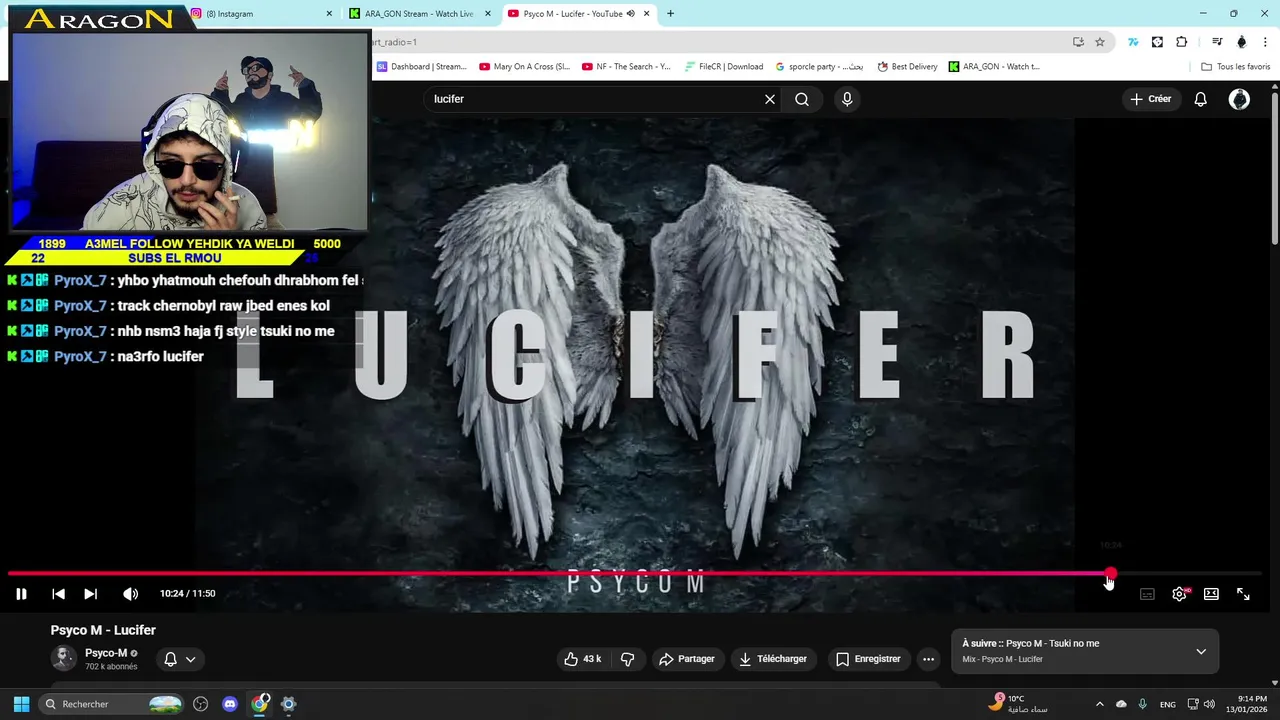Image resolution: width=1280 pixels, height=720 pixels.
Task: Open ARA_GON - Watch bookmark
Action: pyautogui.click(x=995, y=67)
